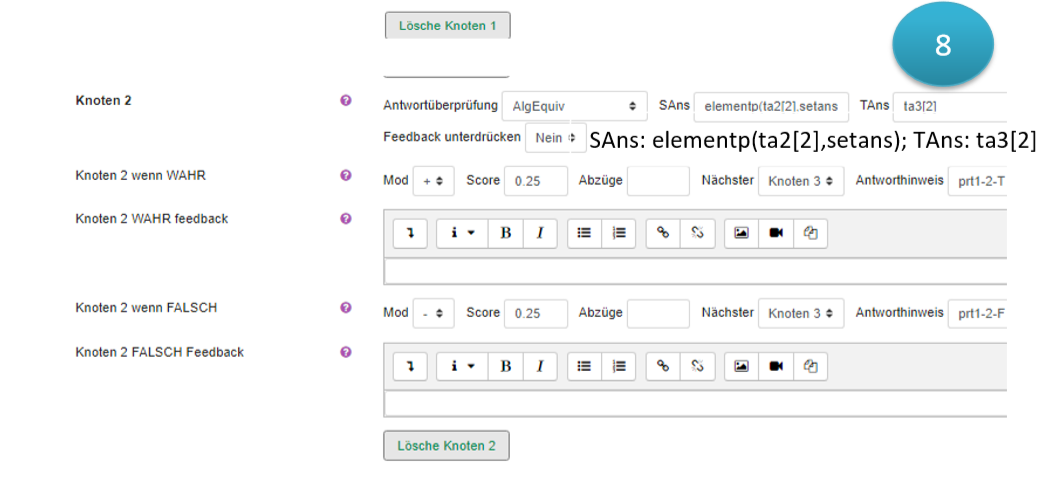Click Lösche Knoten 1 button

tap(447, 25)
